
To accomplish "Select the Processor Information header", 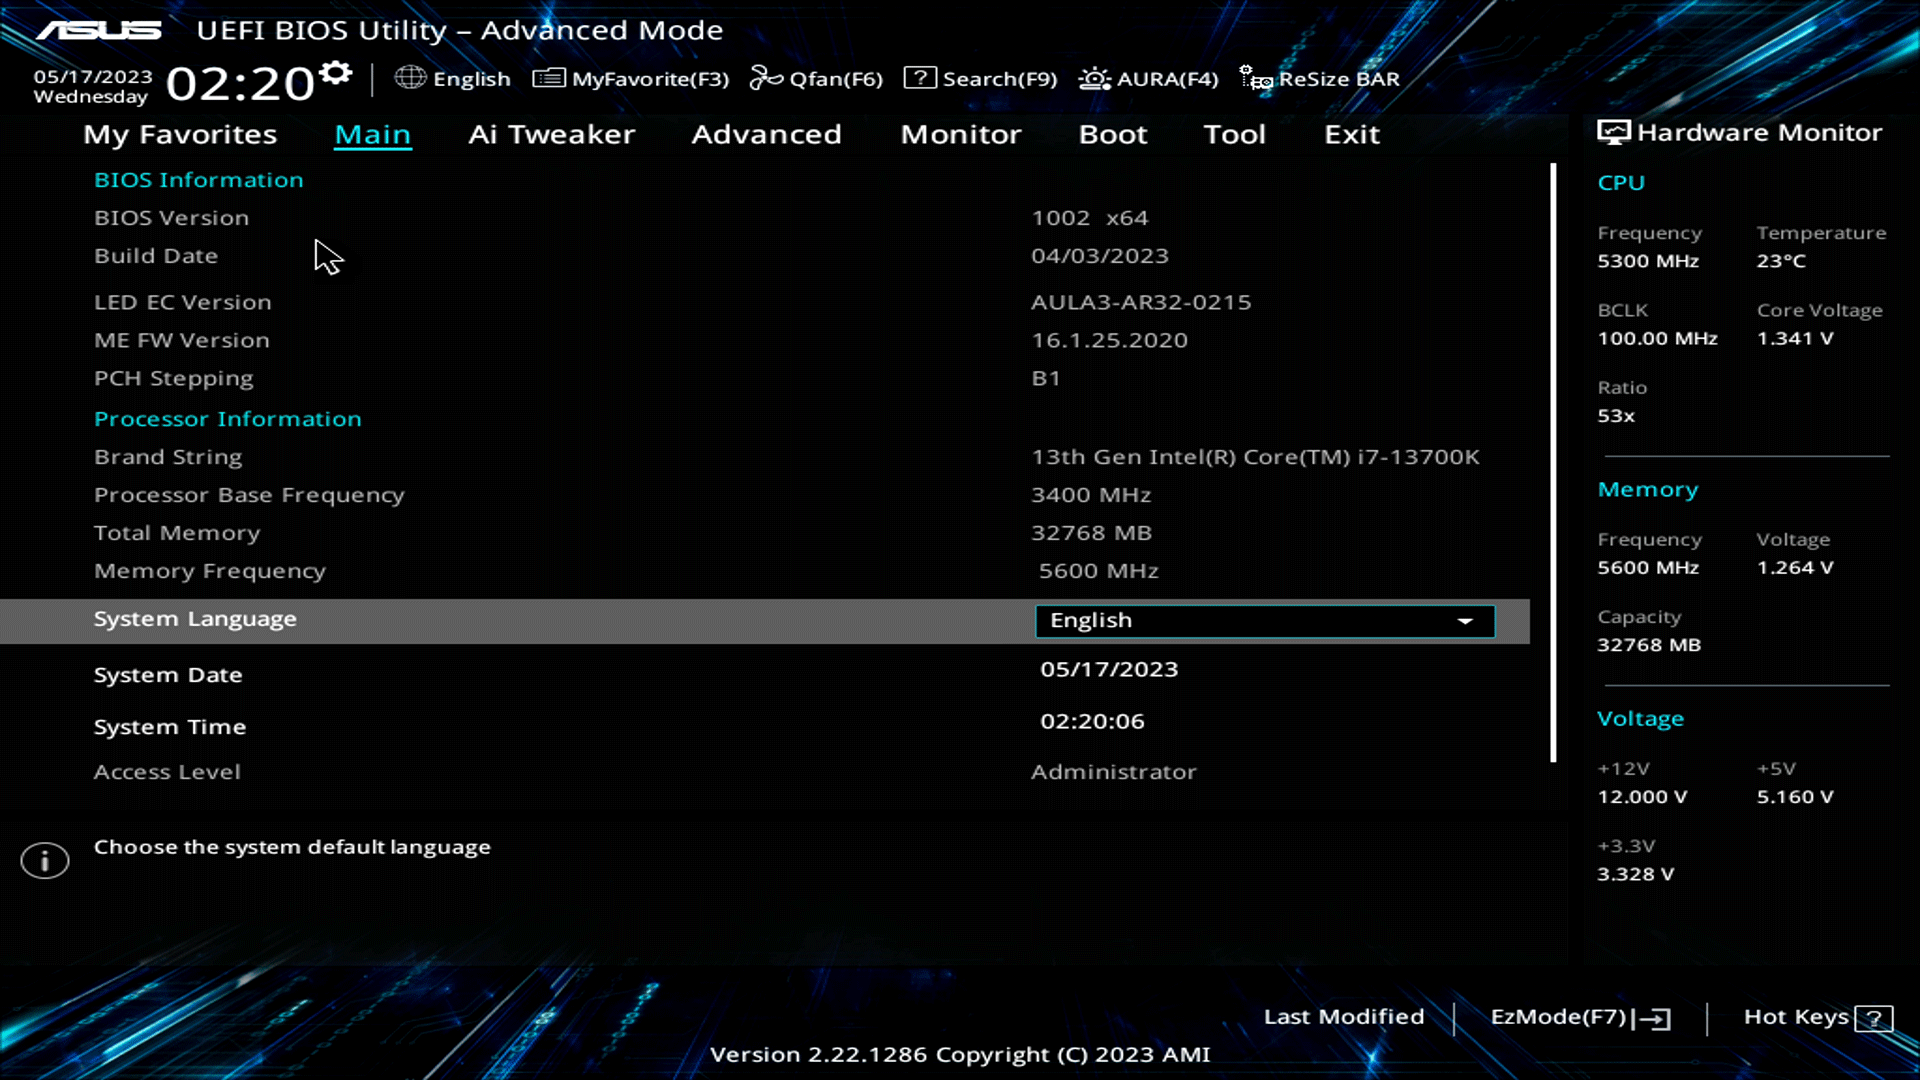I will (227, 418).
